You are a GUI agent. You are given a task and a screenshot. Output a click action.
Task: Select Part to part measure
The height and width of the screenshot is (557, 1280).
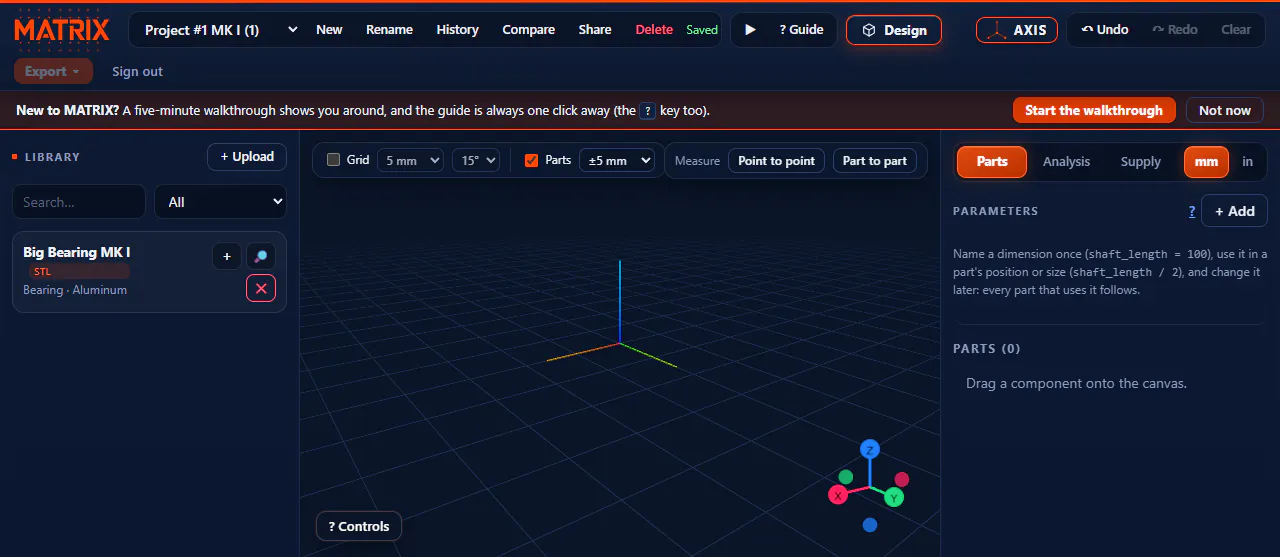[874, 160]
